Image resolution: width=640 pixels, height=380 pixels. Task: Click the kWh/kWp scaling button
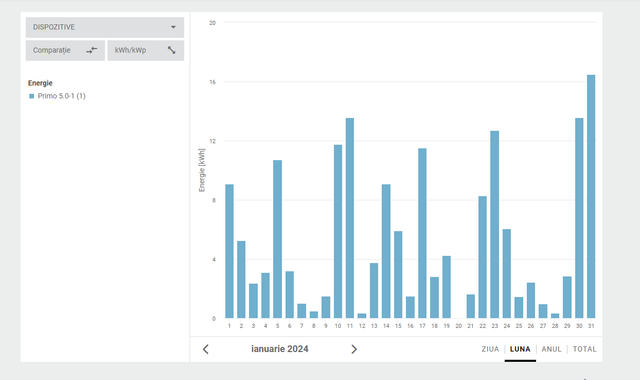[146, 50]
